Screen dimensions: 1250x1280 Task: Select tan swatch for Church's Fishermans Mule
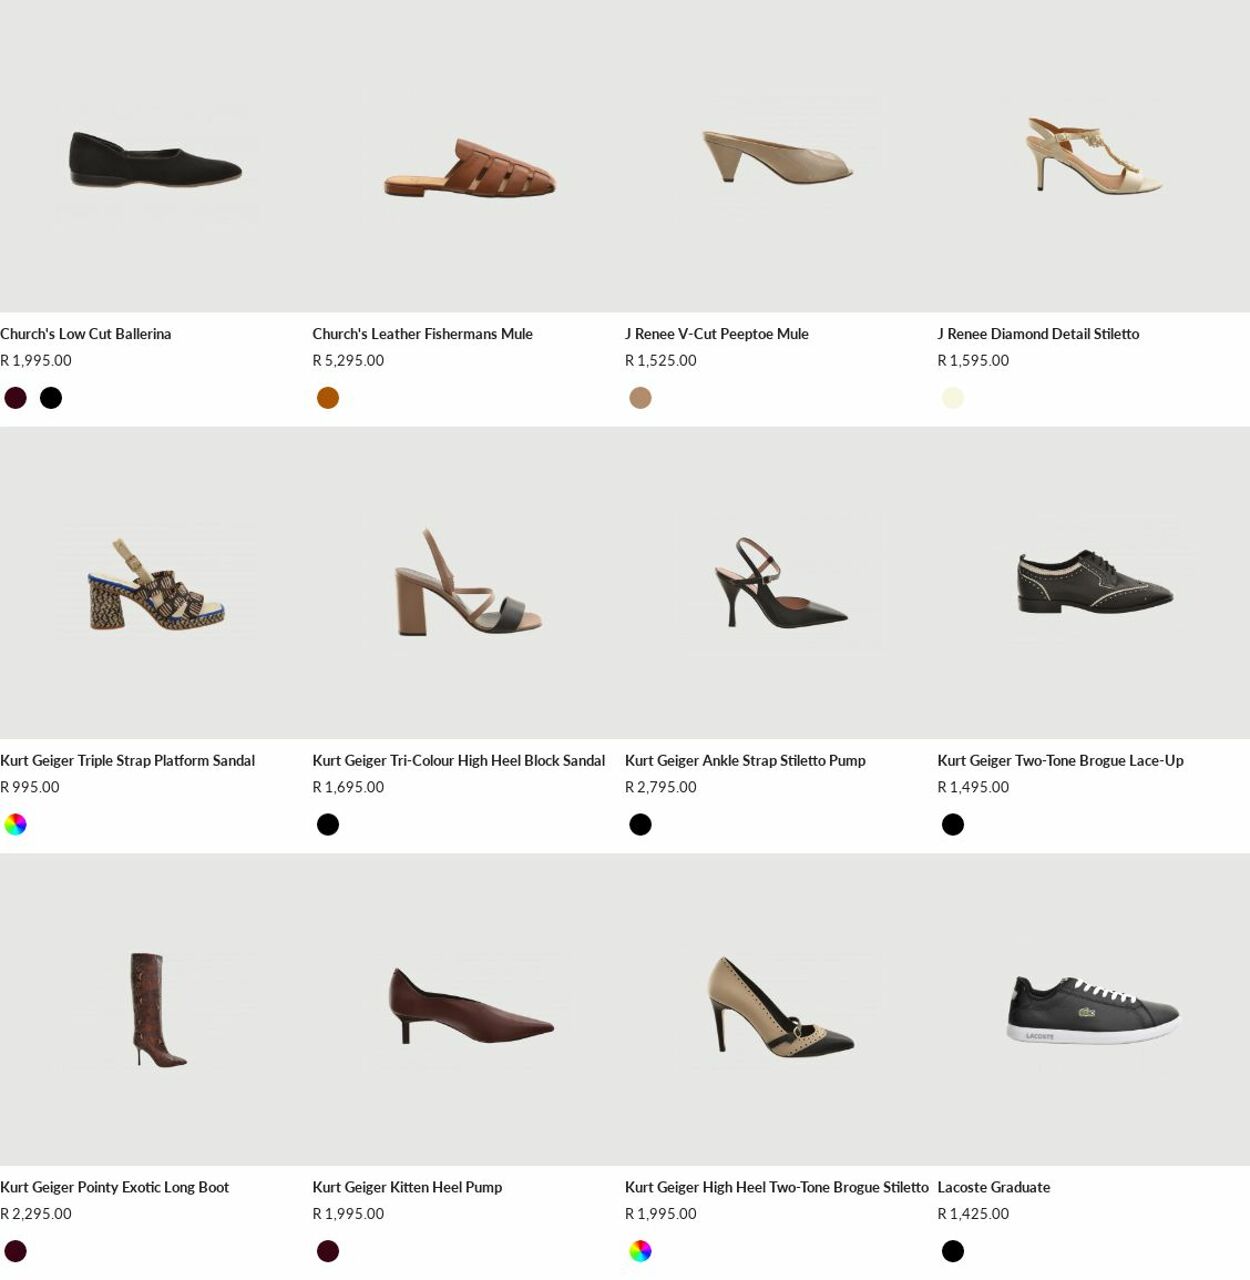tap(328, 398)
